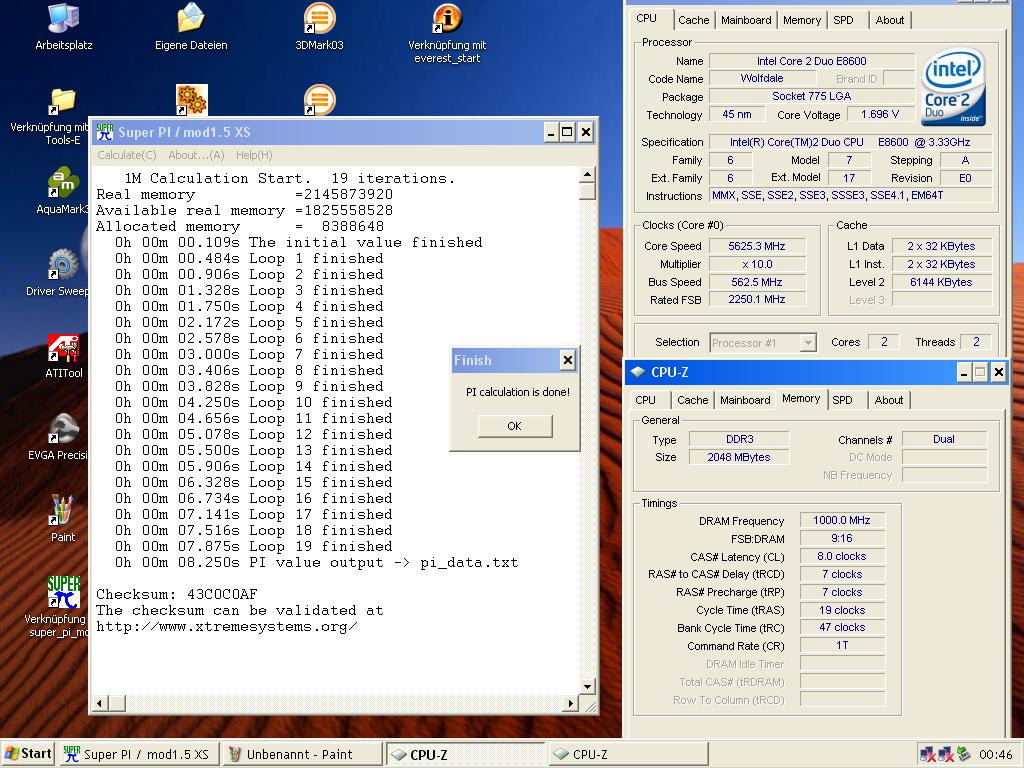
Task: Click OK in the Finish dialog
Action: (515, 426)
